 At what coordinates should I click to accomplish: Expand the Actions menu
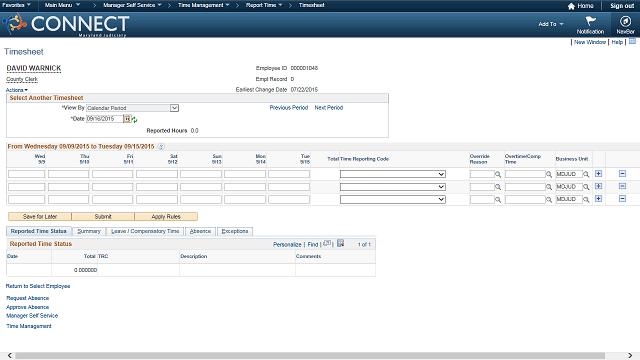pyautogui.click(x=17, y=90)
